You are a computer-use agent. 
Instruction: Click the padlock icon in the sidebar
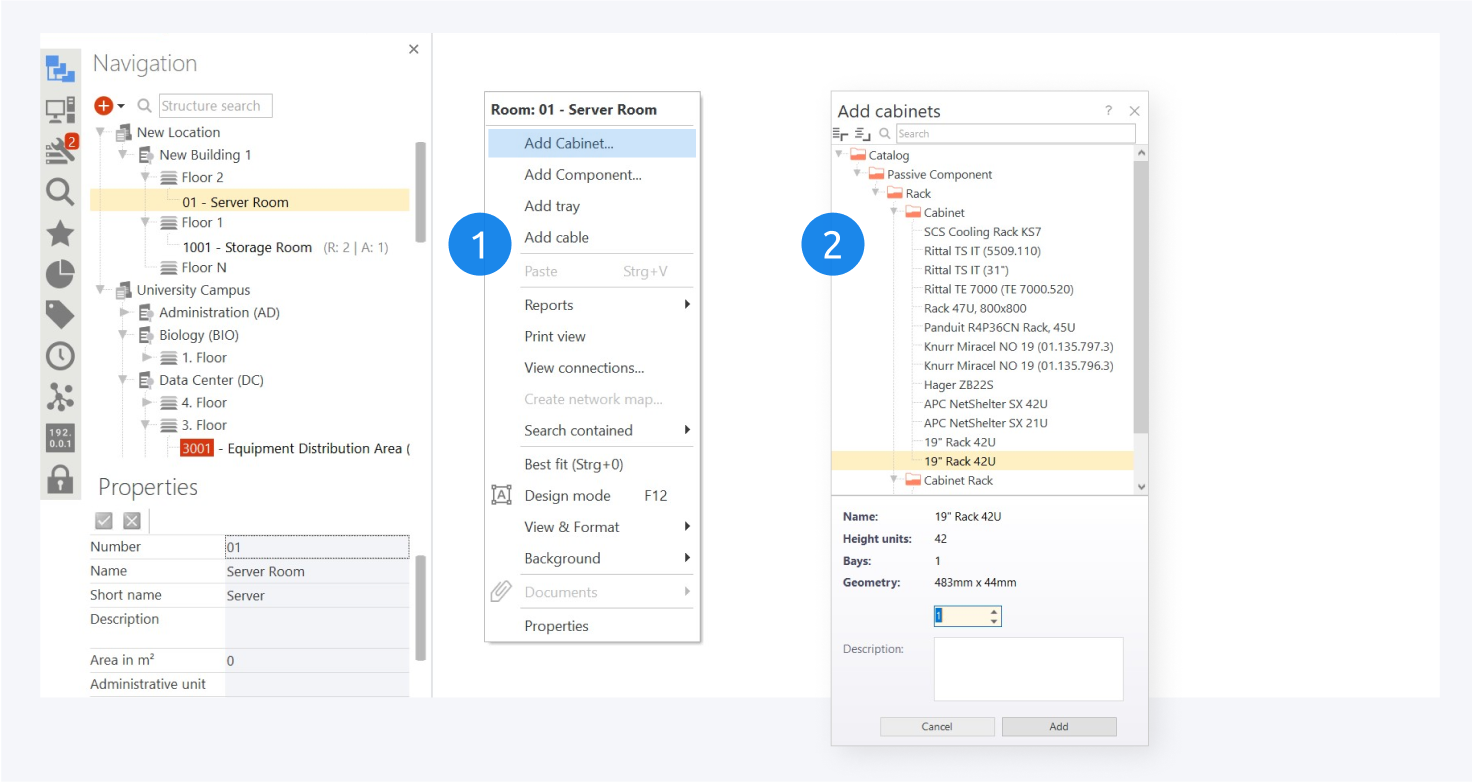60,479
